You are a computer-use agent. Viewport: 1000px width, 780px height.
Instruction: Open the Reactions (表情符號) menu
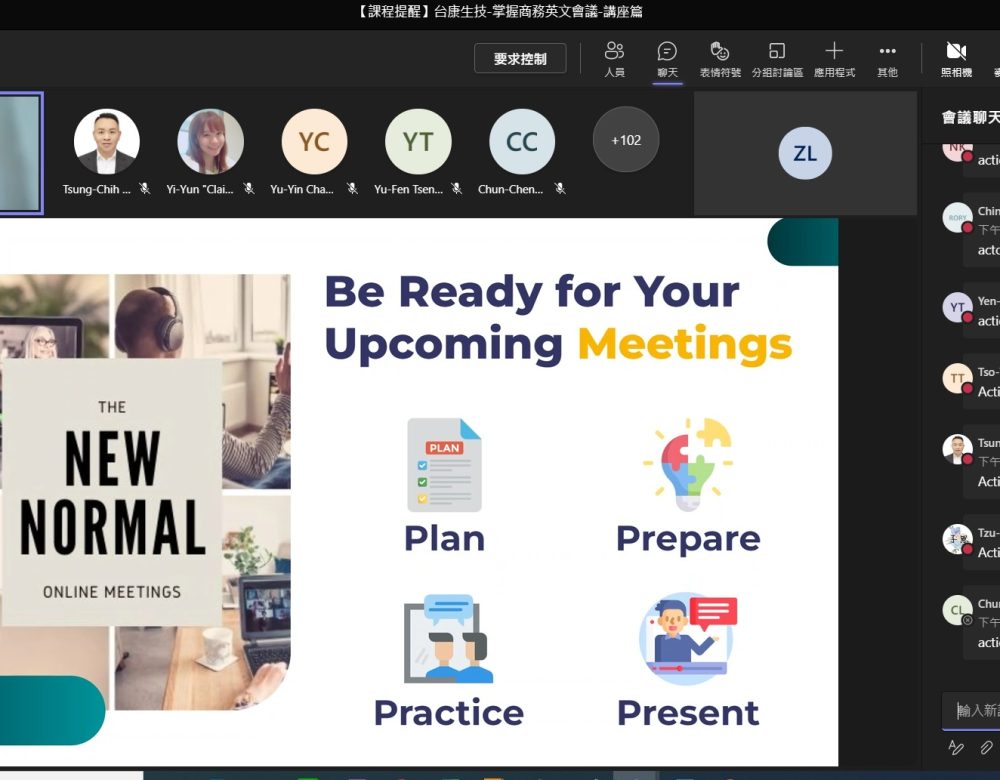pyautogui.click(x=720, y=58)
